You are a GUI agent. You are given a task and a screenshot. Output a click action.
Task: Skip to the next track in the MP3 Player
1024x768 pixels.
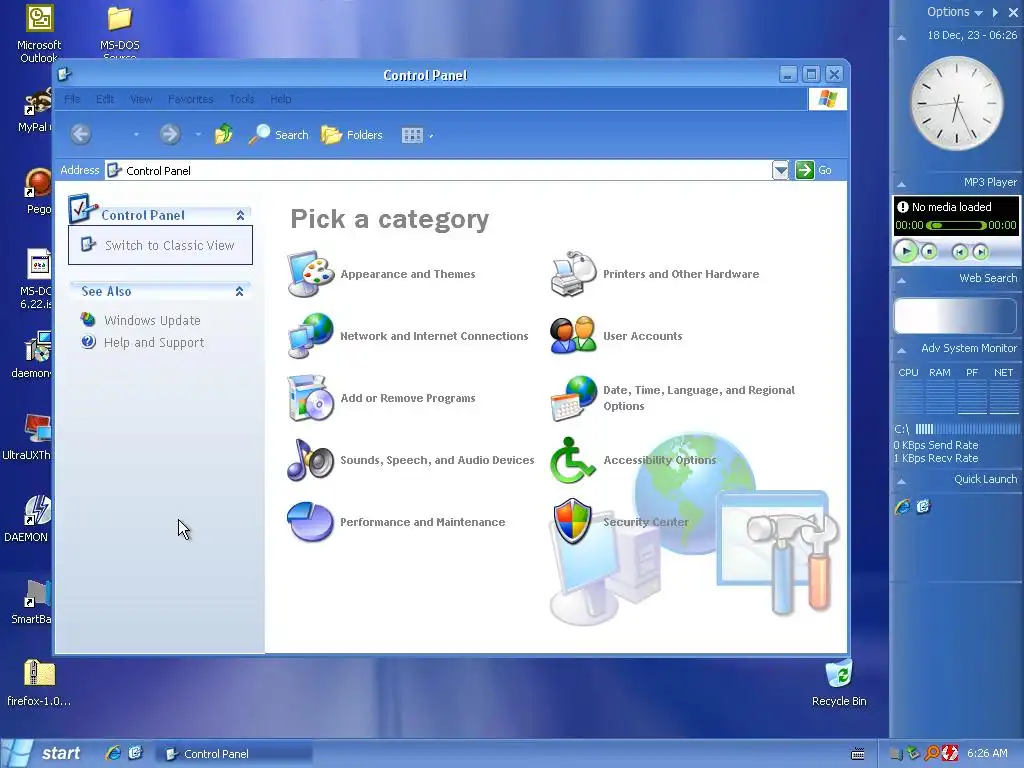tap(980, 252)
